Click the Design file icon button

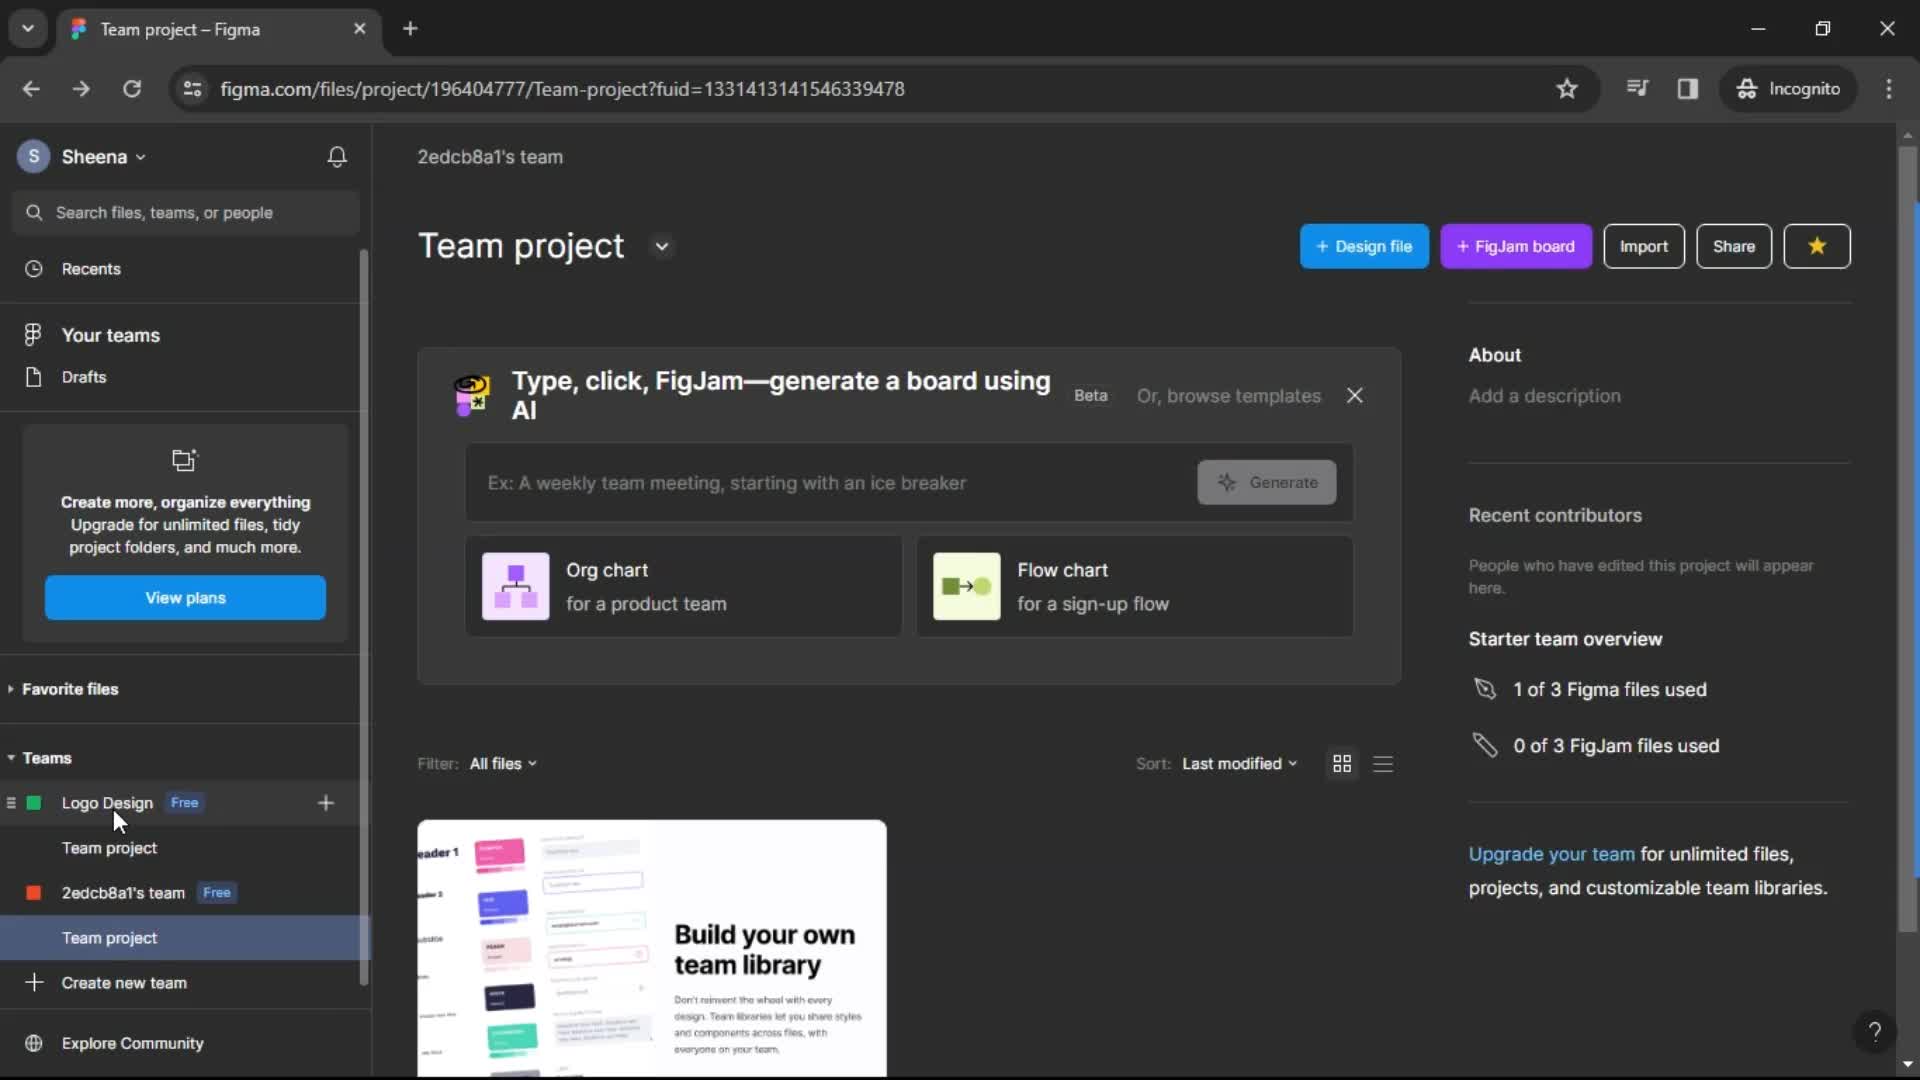(1365, 247)
